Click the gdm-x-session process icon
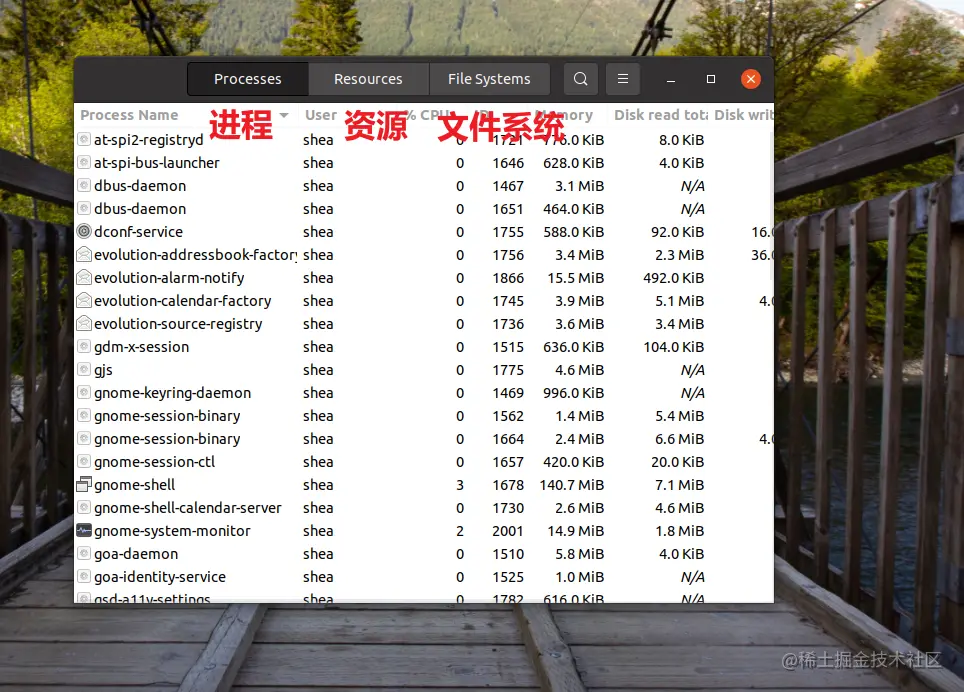The image size is (964, 692). pos(84,347)
